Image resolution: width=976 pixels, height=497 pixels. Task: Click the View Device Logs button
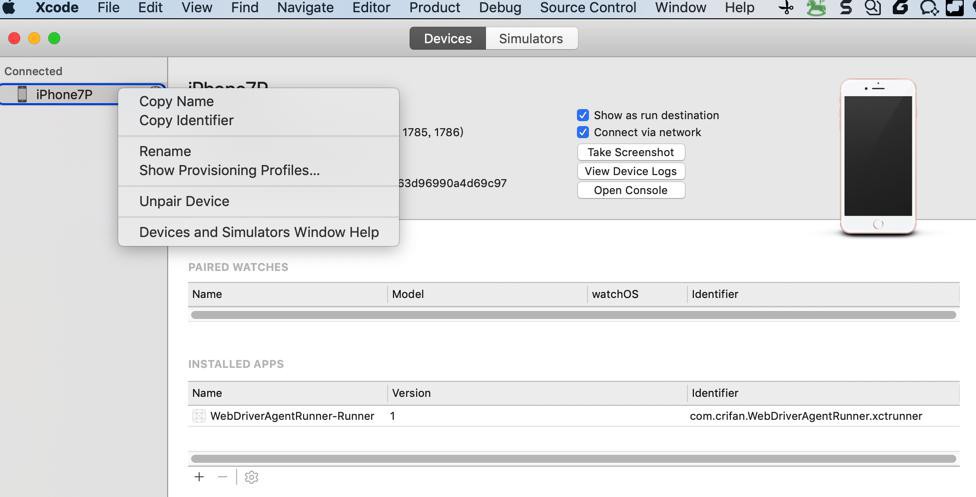coord(631,171)
